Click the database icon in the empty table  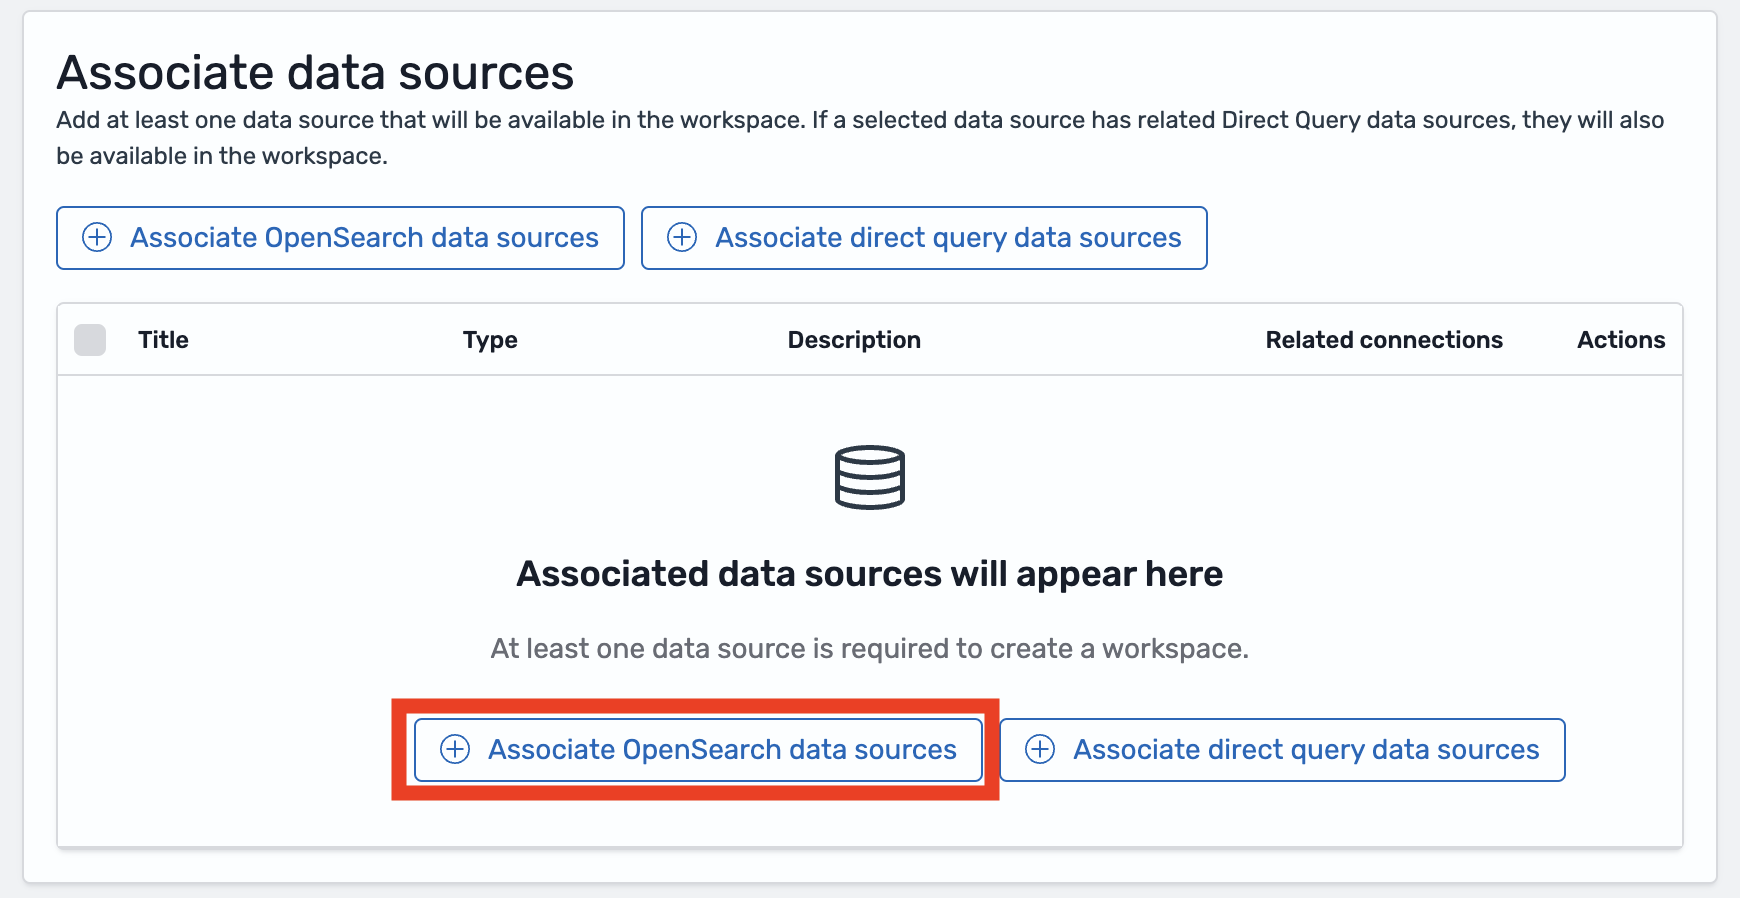coord(870,477)
